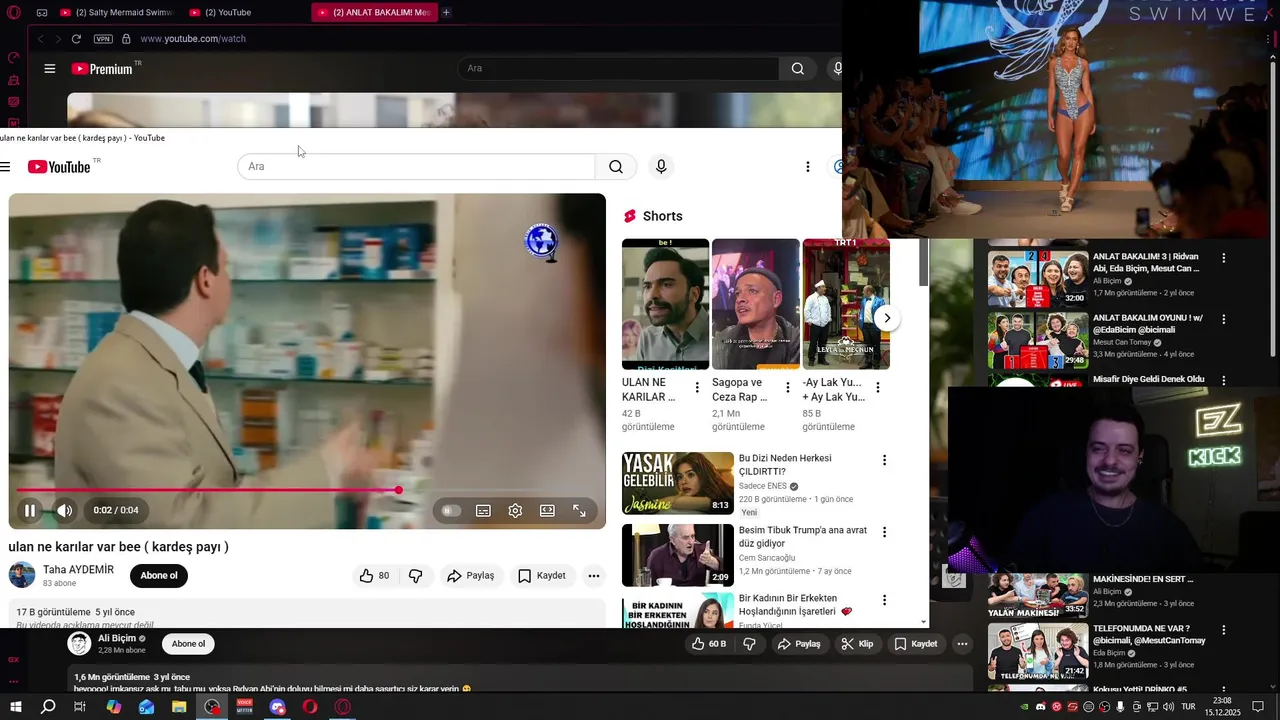The image size is (1280, 720).
Task: Open options for 'Bir Kadının Bir Erkekten' video
Action: [884, 600]
